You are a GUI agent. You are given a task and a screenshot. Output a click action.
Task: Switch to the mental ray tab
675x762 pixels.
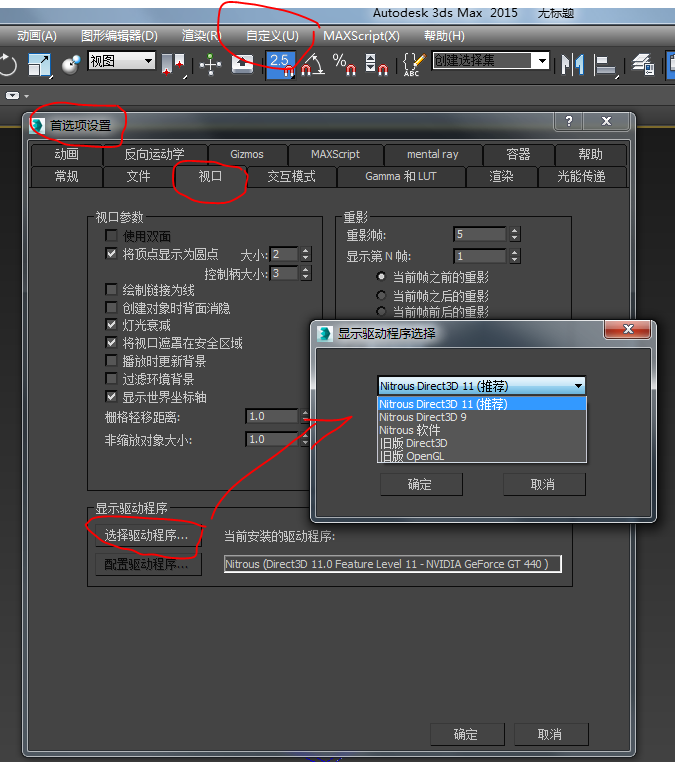pyautogui.click(x=433, y=155)
